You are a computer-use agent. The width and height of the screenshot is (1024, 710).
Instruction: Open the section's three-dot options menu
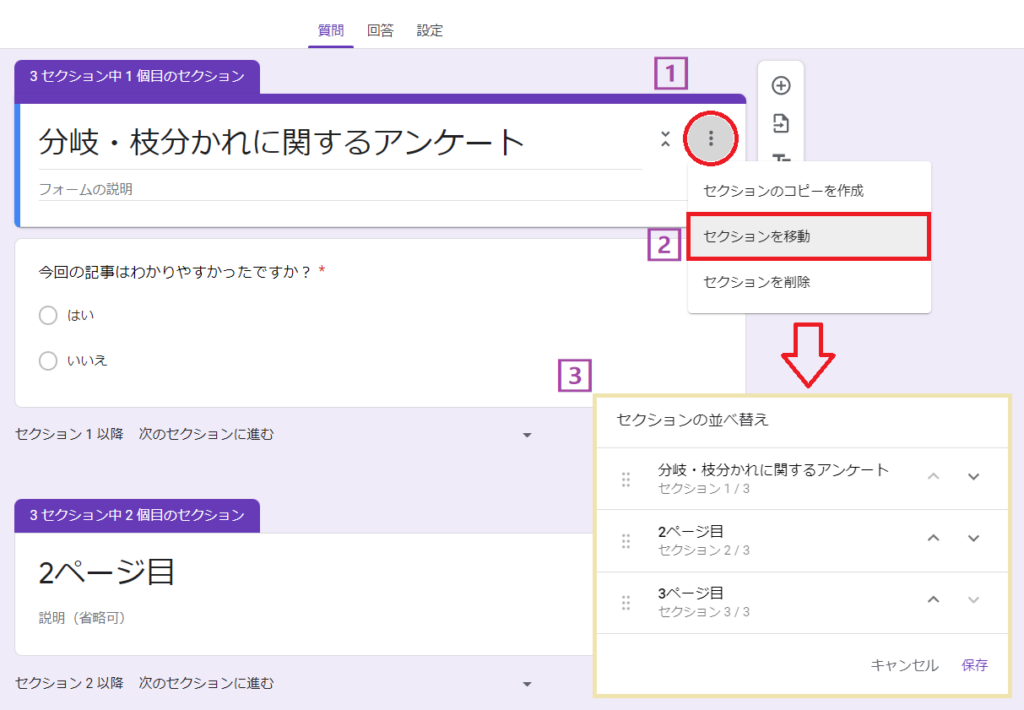tap(710, 139)
